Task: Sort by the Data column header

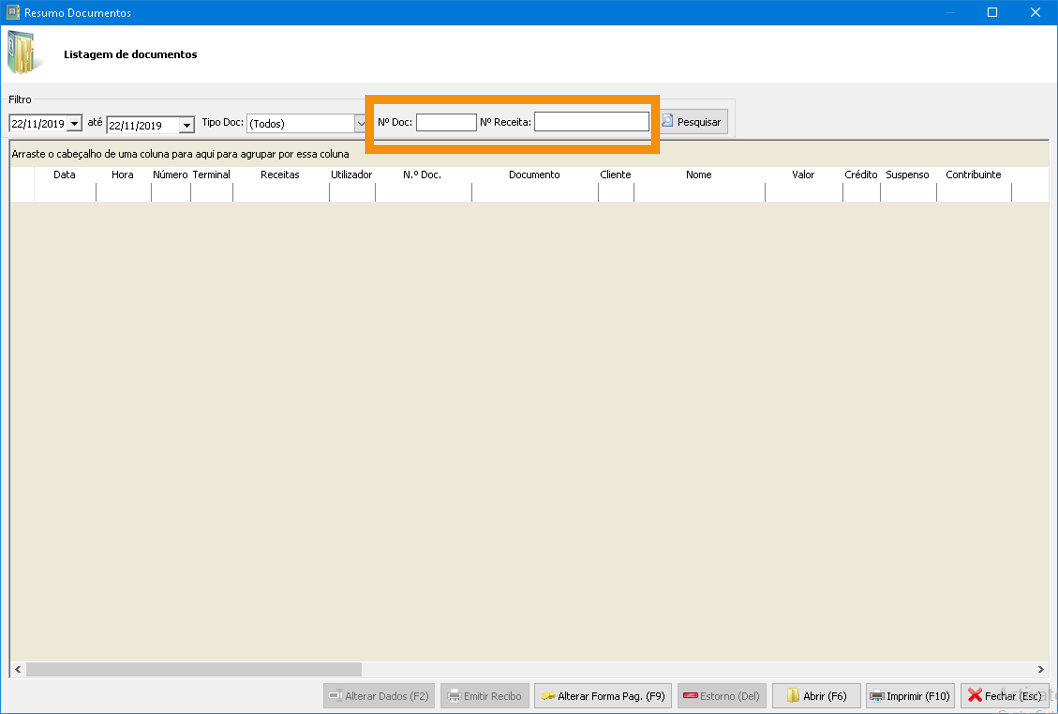Action: coord(64,175)
